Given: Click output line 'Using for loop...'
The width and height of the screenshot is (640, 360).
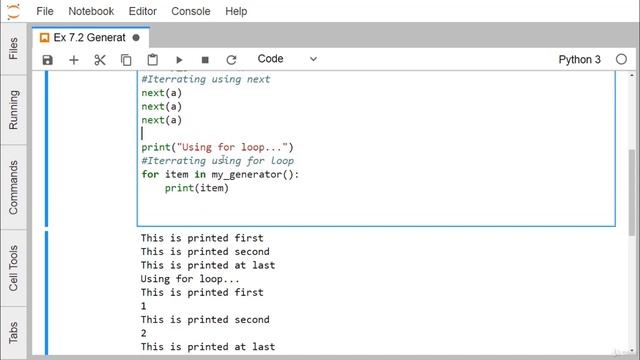Looking at the screenshot, I should pos(190,279).
